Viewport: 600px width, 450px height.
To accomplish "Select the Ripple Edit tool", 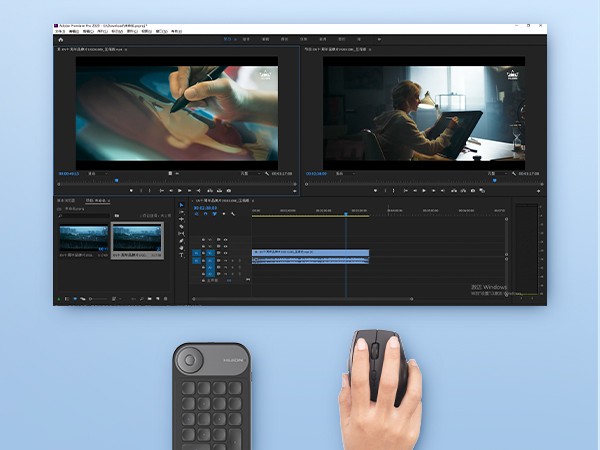I will coord(181,219).
